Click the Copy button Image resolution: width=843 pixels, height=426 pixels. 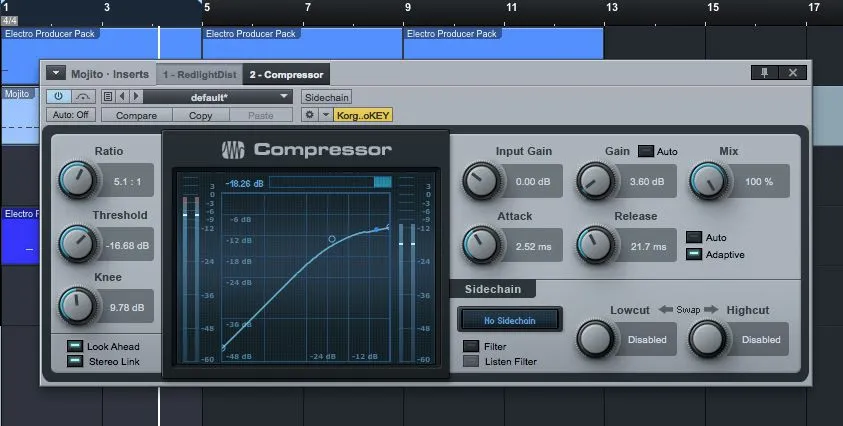click(200, 115)
